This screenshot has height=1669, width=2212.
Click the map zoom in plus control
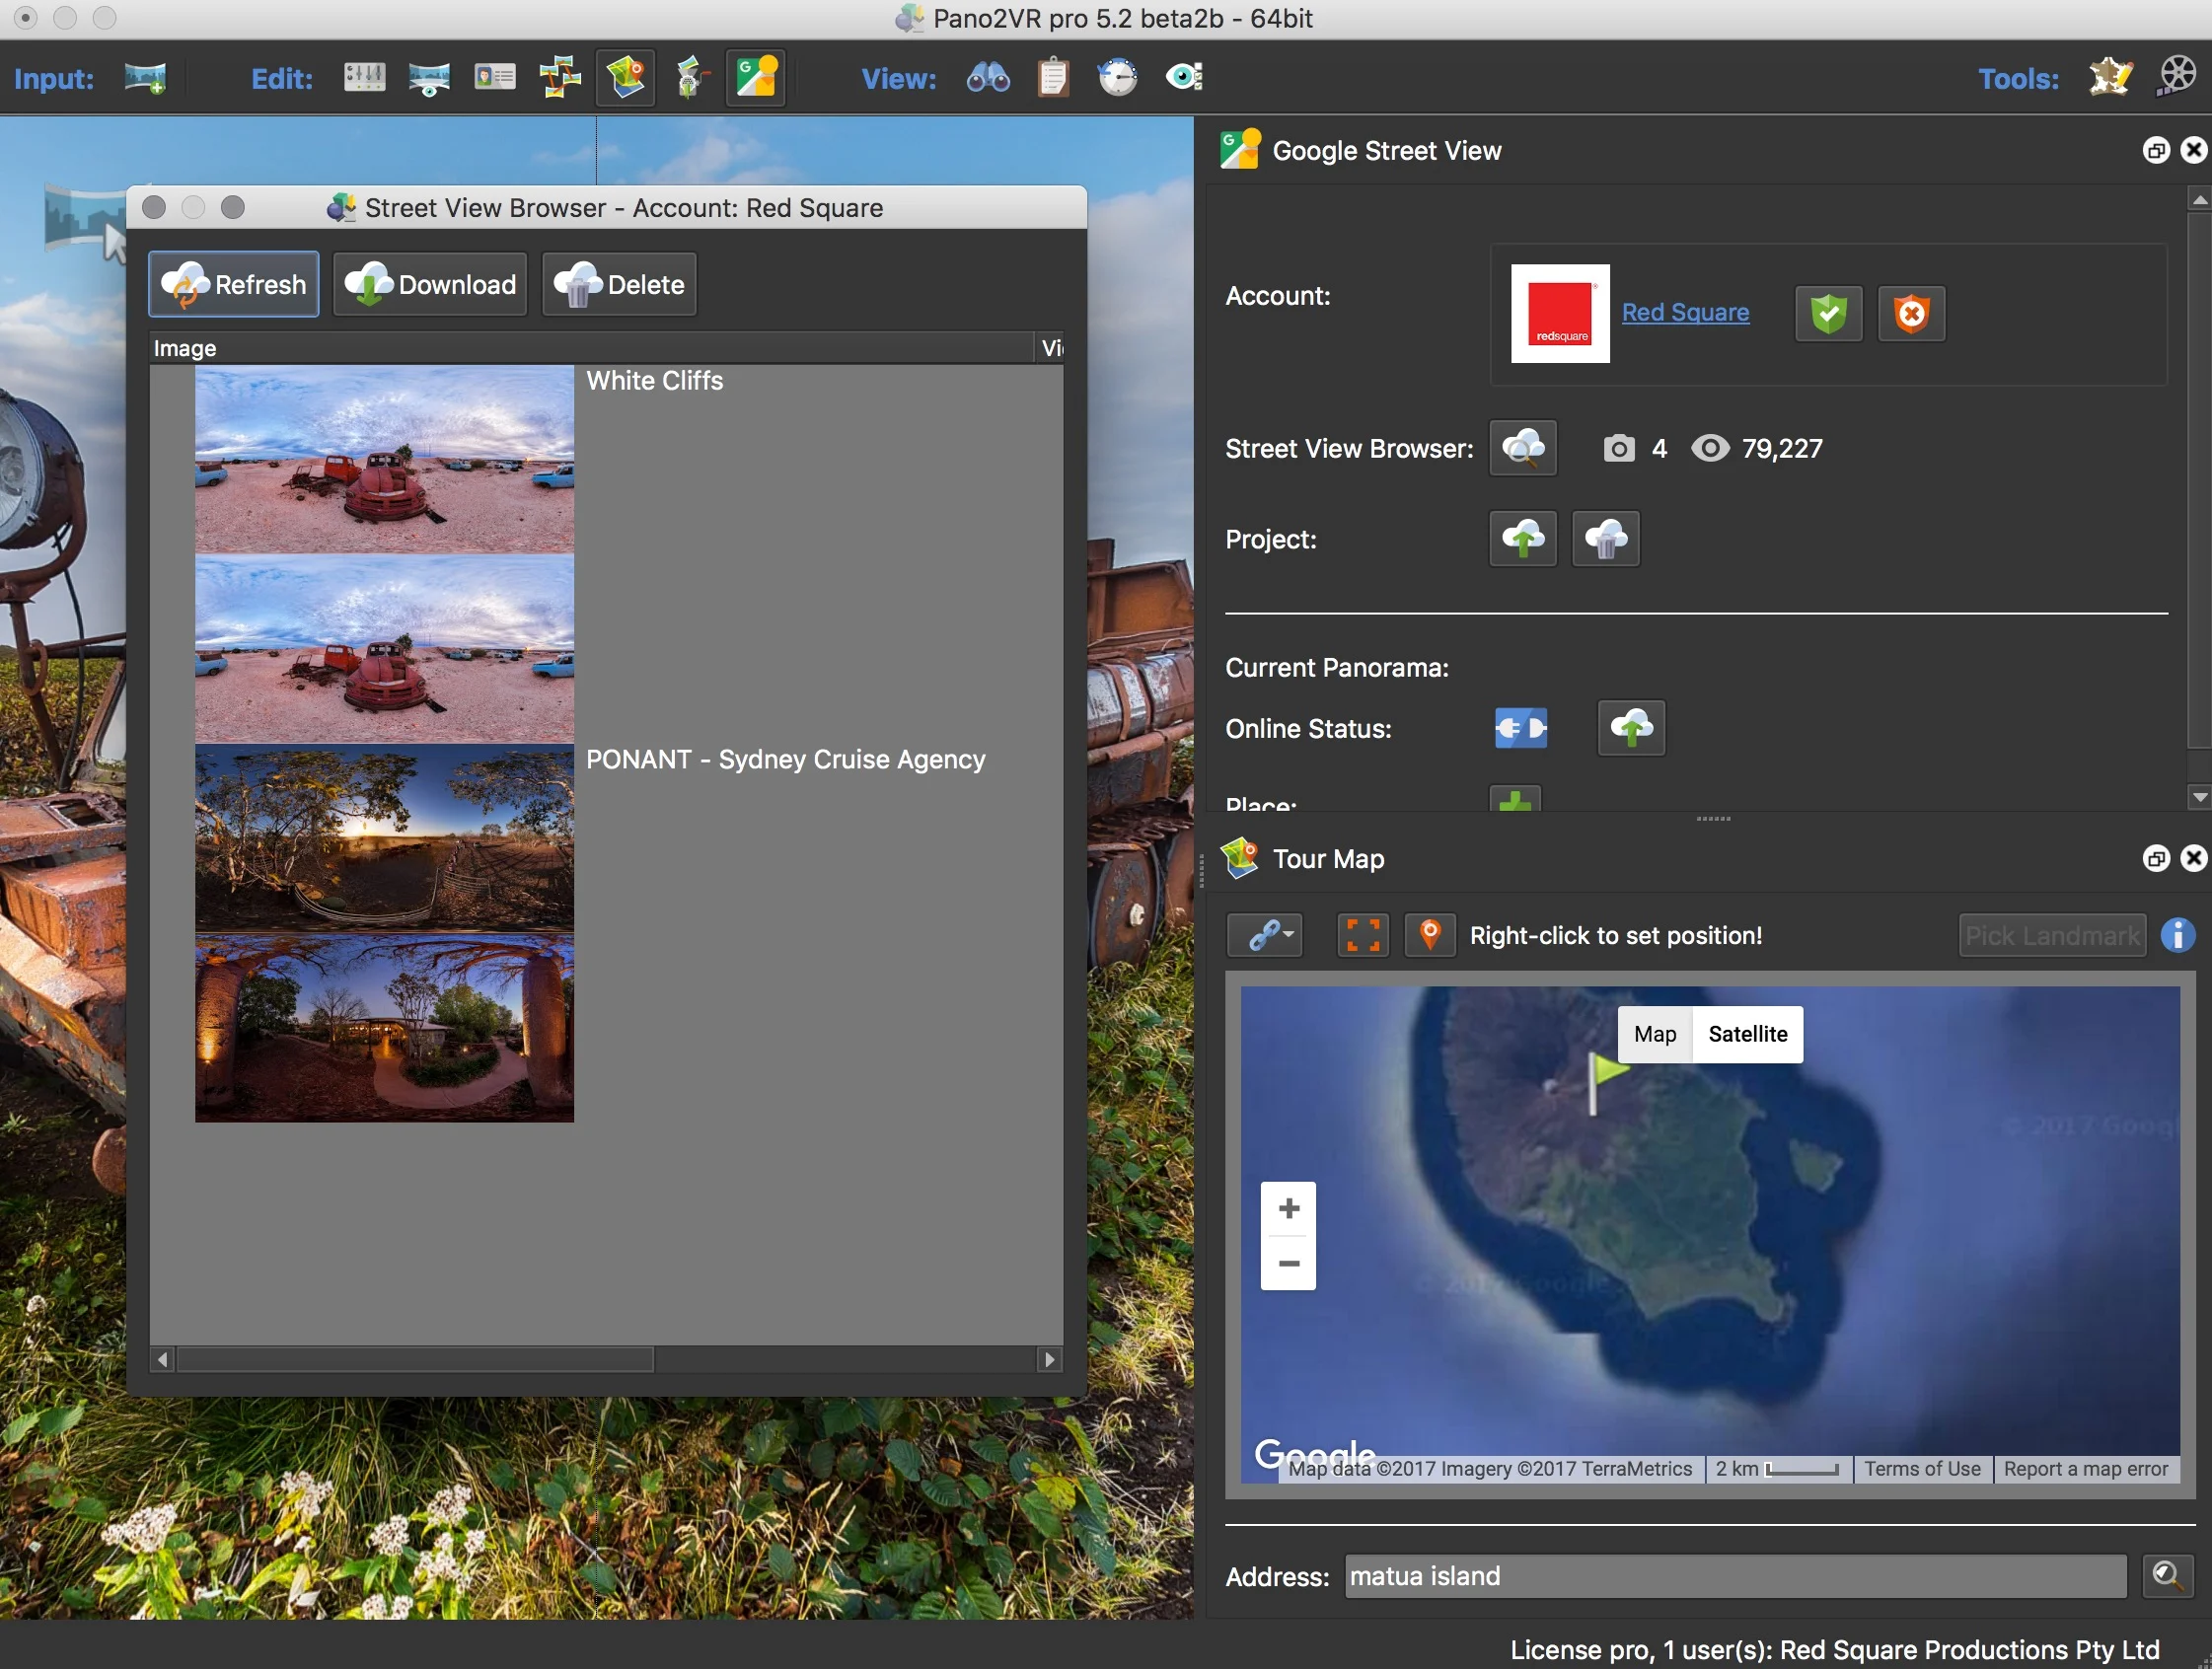tap(1288, 1209)
